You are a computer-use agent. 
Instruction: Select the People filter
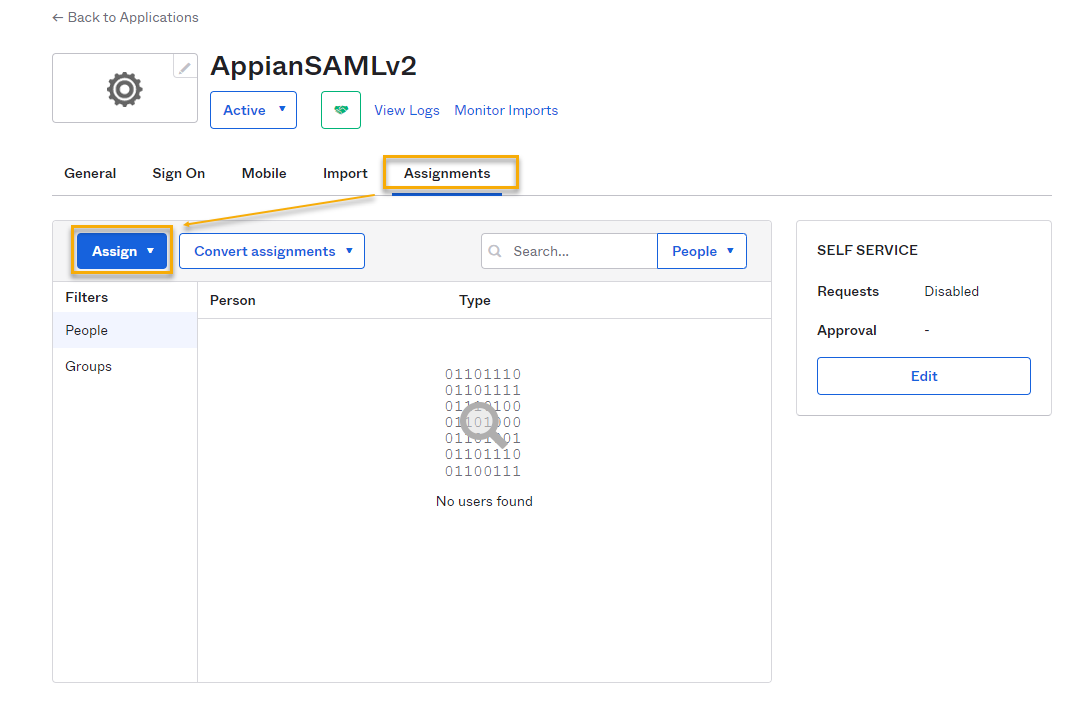pos(125,330)
